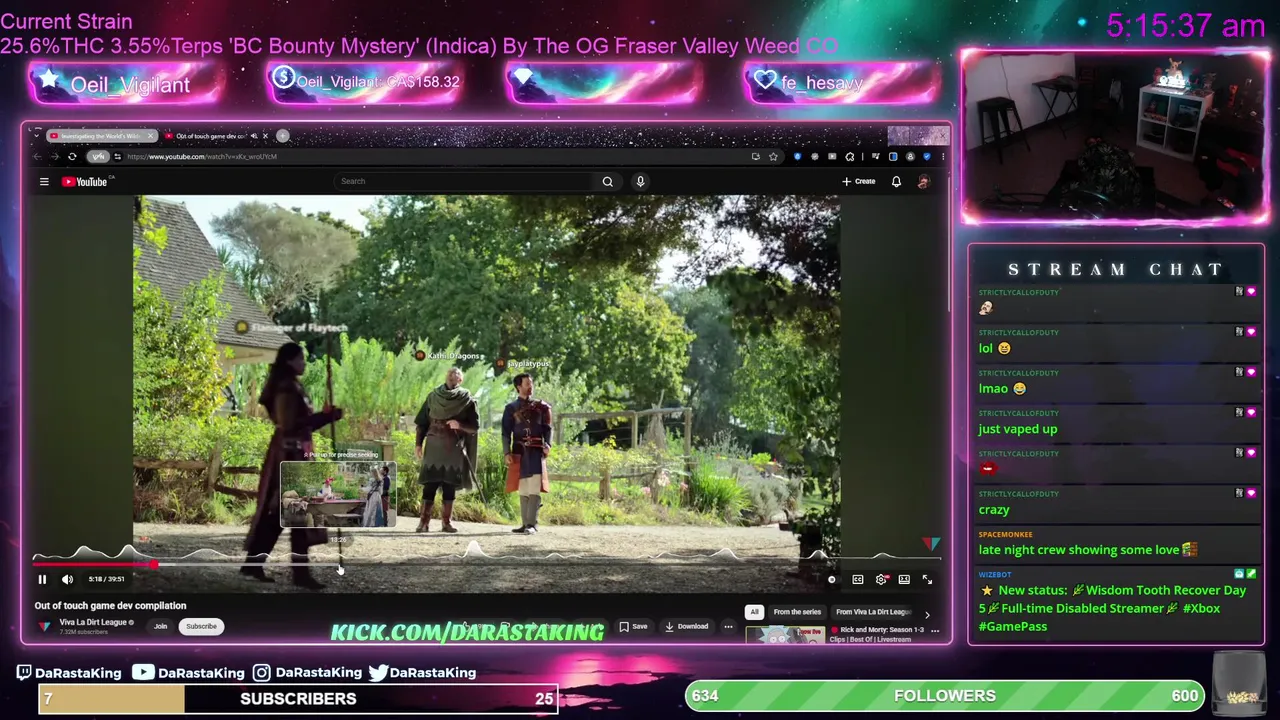Pause the YouTube video
1280x720 pixels.
[42, 579]
